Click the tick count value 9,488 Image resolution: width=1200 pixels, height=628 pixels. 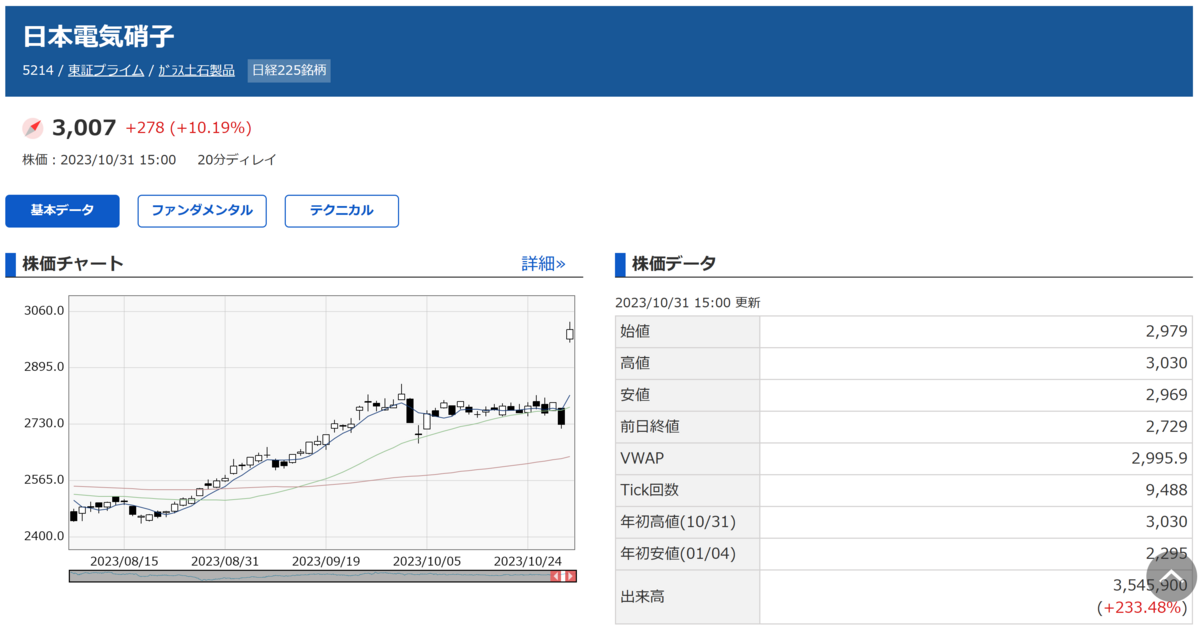tap(1167, 490)
